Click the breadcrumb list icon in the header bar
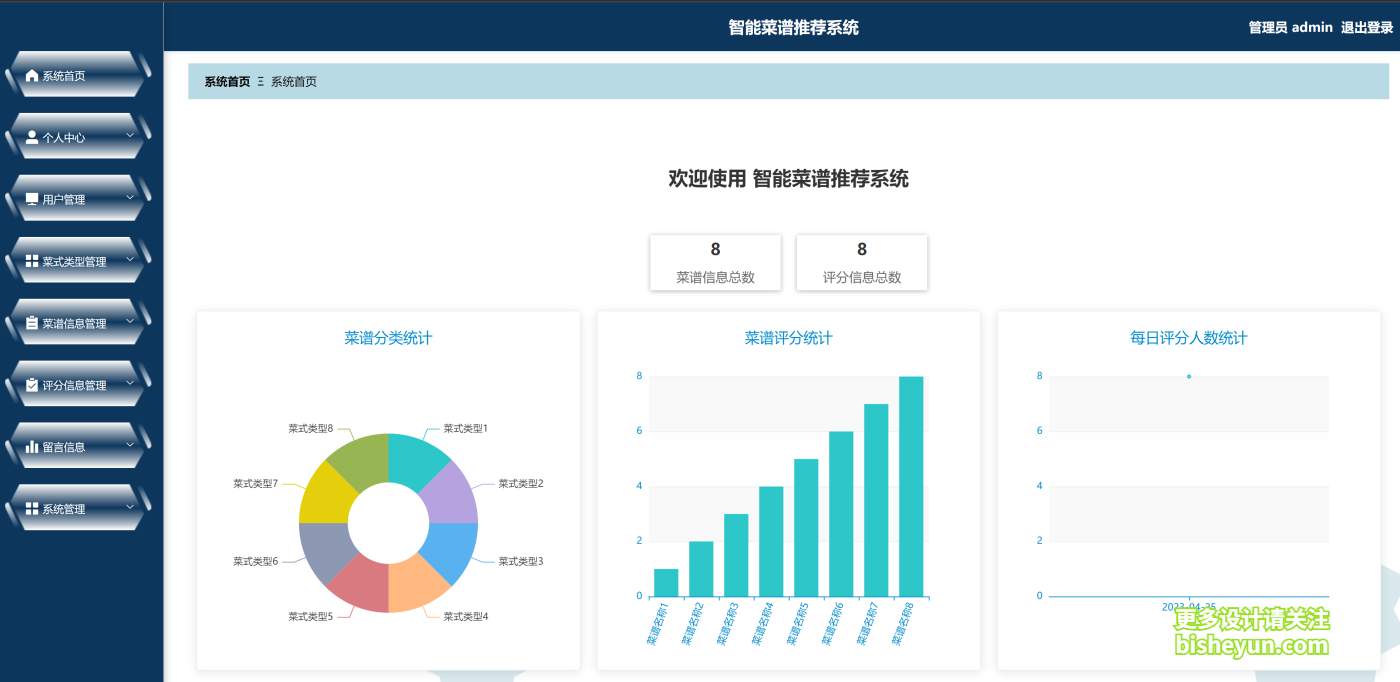 pyautogui.click(x=259, y=81)
